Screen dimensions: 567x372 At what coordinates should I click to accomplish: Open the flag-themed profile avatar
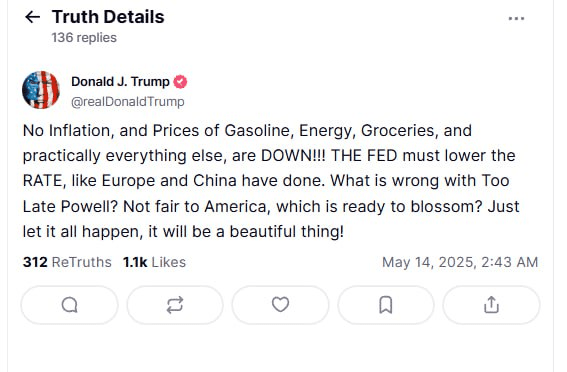point(41,90)
